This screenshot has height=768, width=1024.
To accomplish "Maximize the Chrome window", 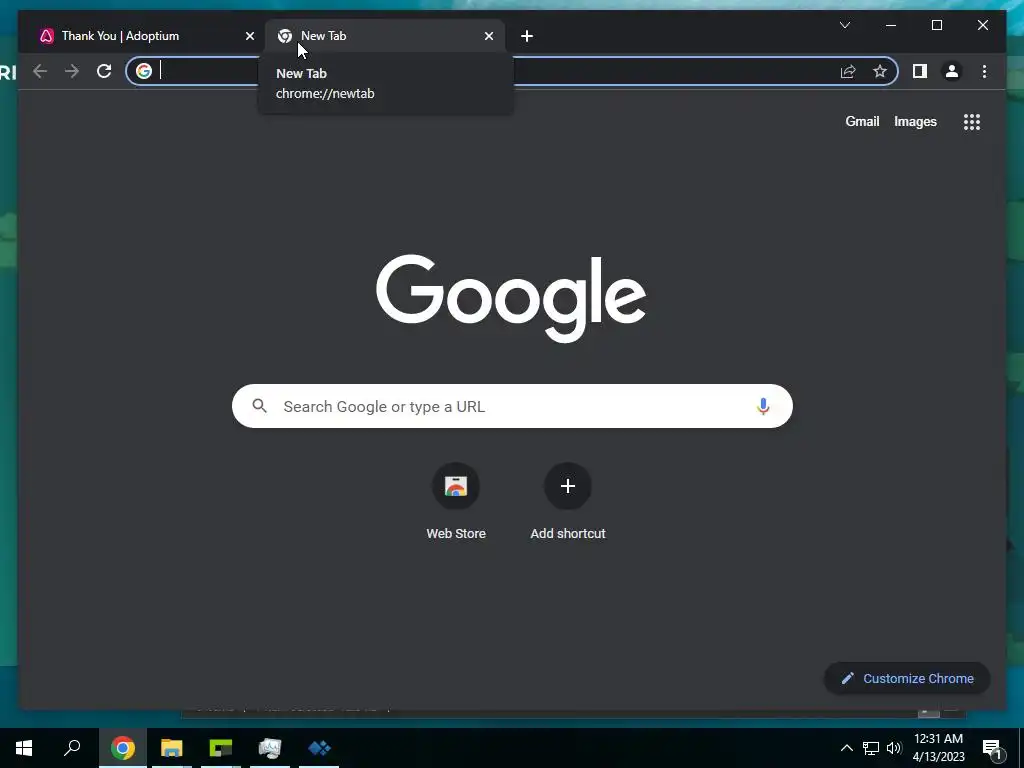I will coord(937,25).
